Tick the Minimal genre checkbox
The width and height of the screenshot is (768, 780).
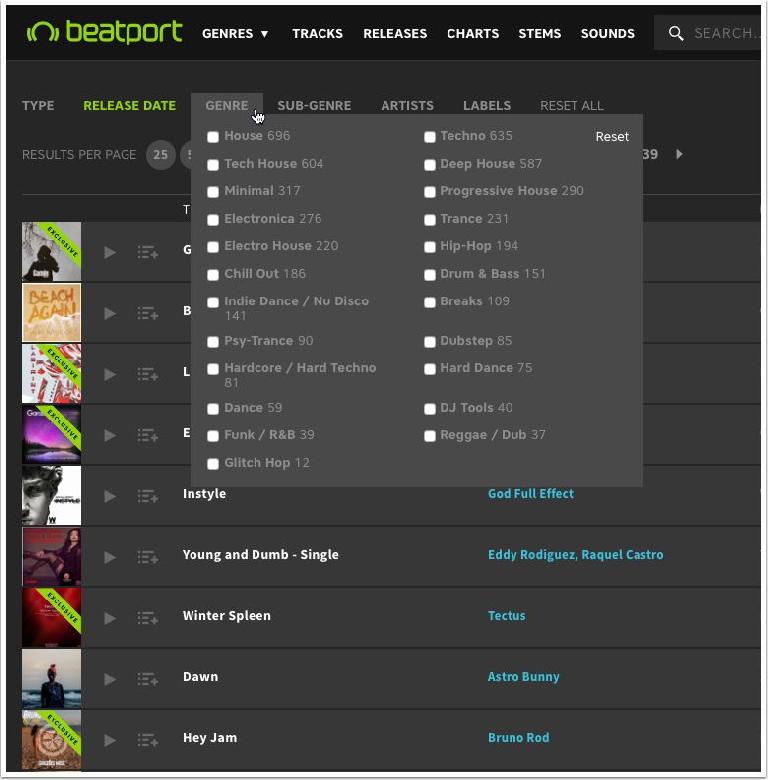point(213,192)
